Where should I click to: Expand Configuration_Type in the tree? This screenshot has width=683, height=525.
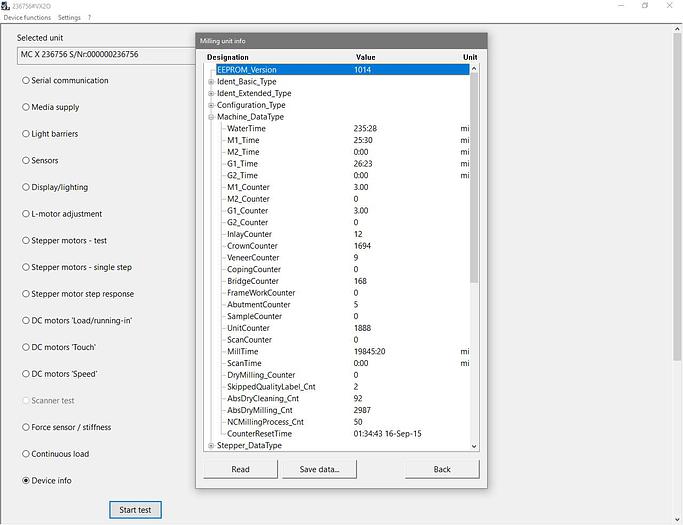(x=211, y=105)
